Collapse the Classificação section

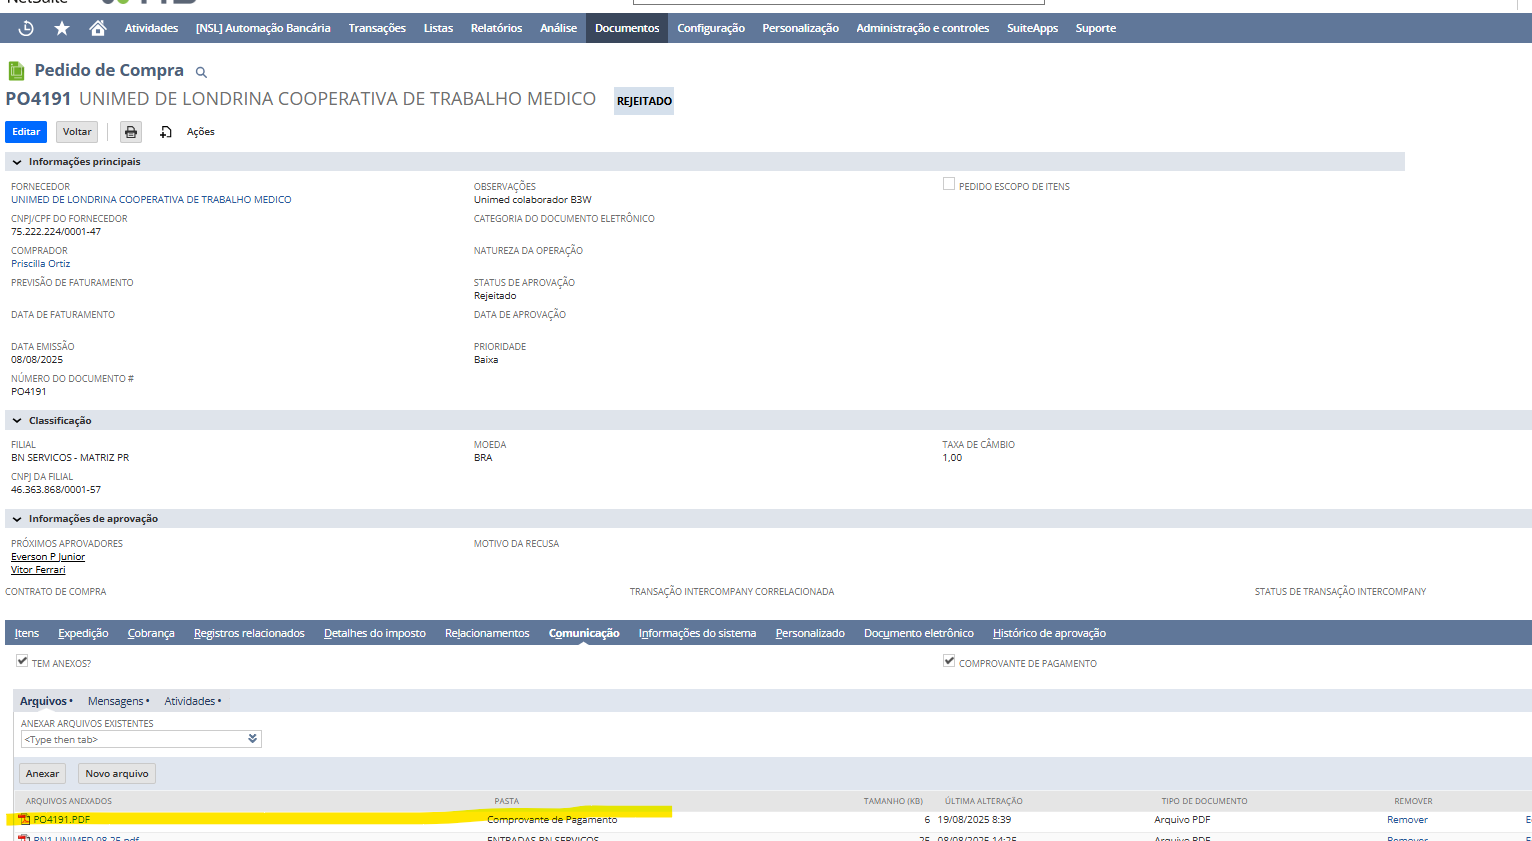[17, 421]
